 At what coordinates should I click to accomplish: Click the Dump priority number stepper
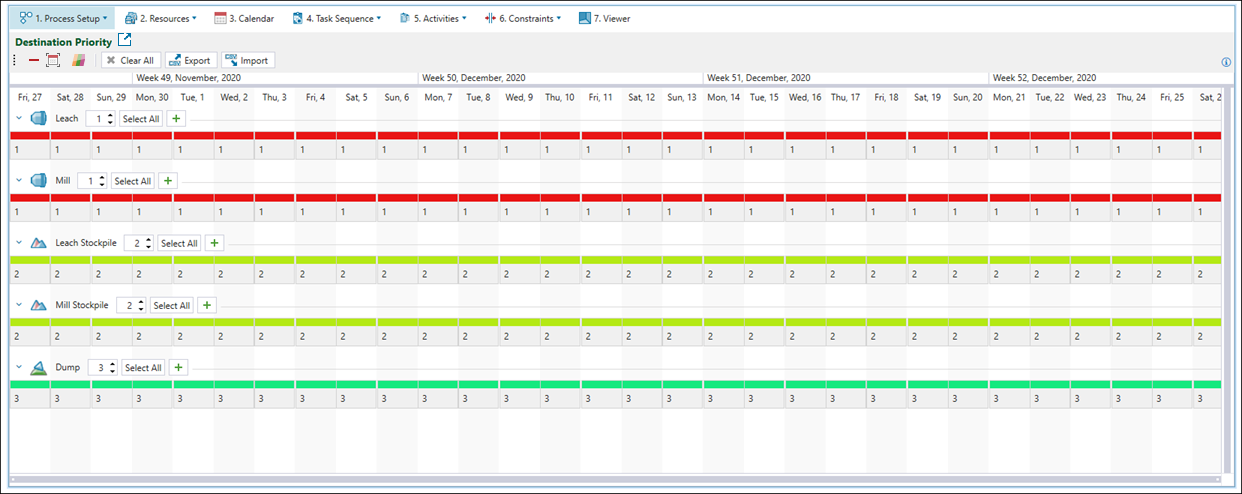tap(103, 367)
